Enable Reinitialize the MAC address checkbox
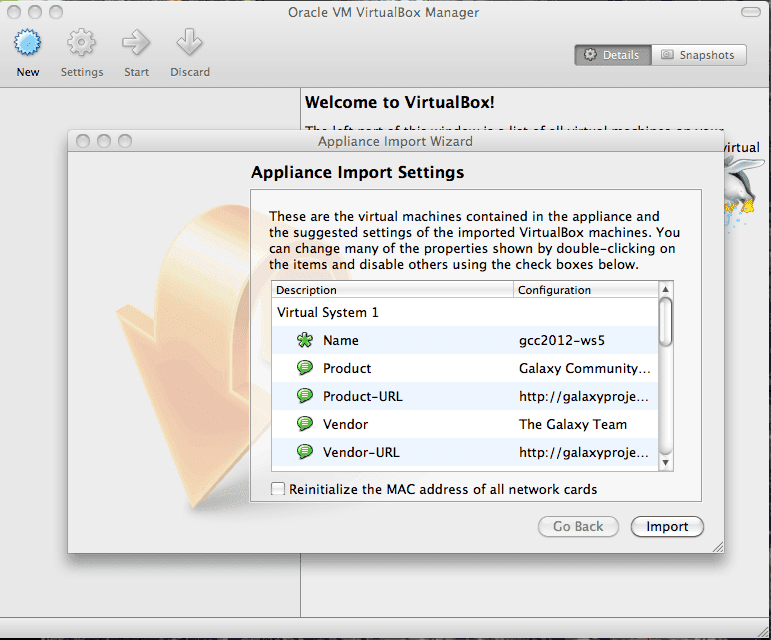The width and height of the screenshot is (771, 640). click(x=278, y=489)
